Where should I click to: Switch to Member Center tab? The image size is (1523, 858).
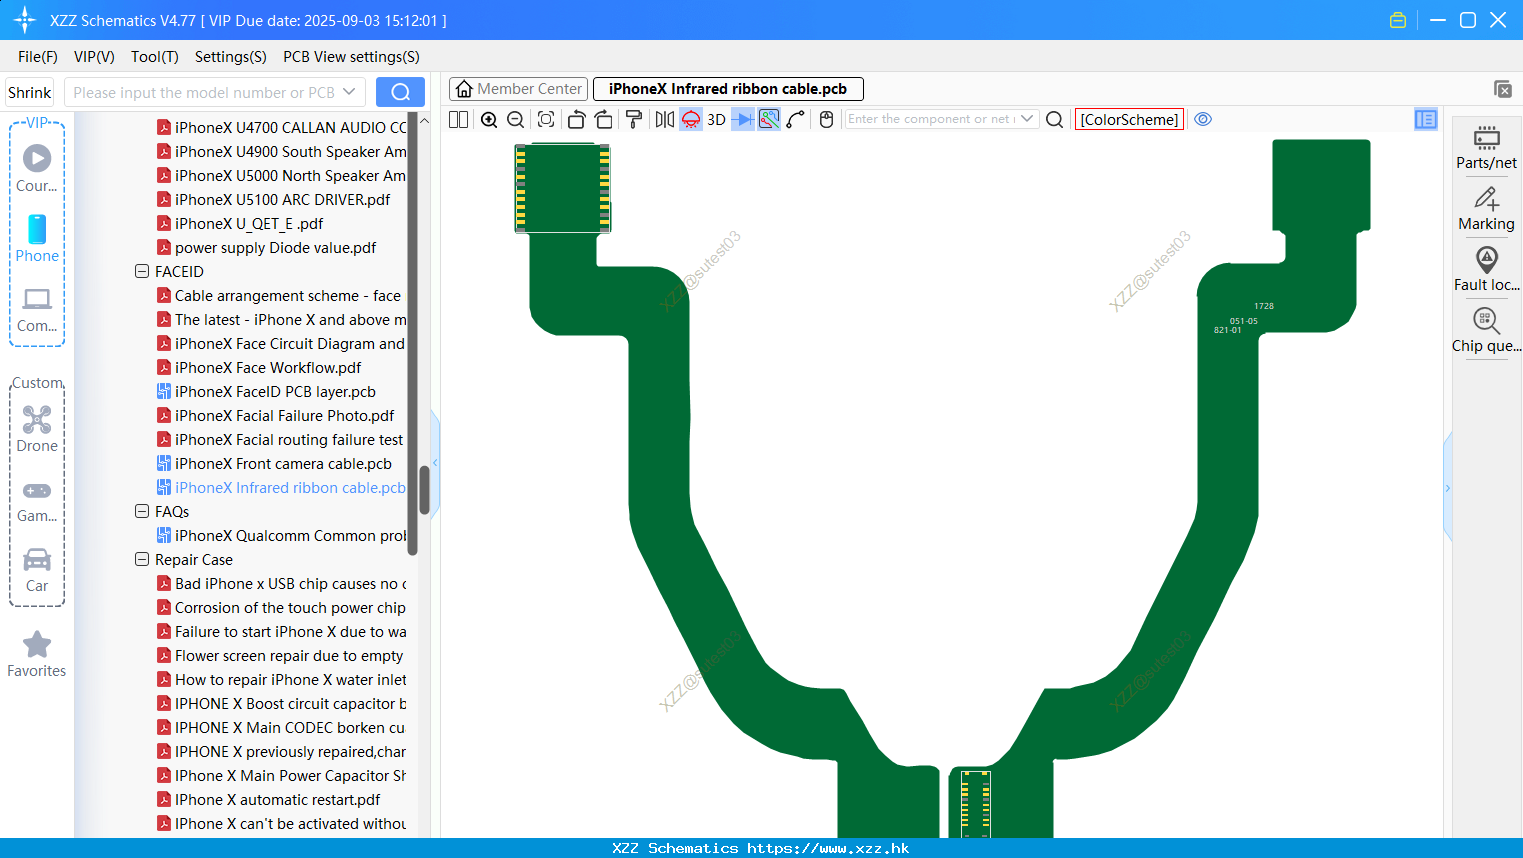pos(518,89)
